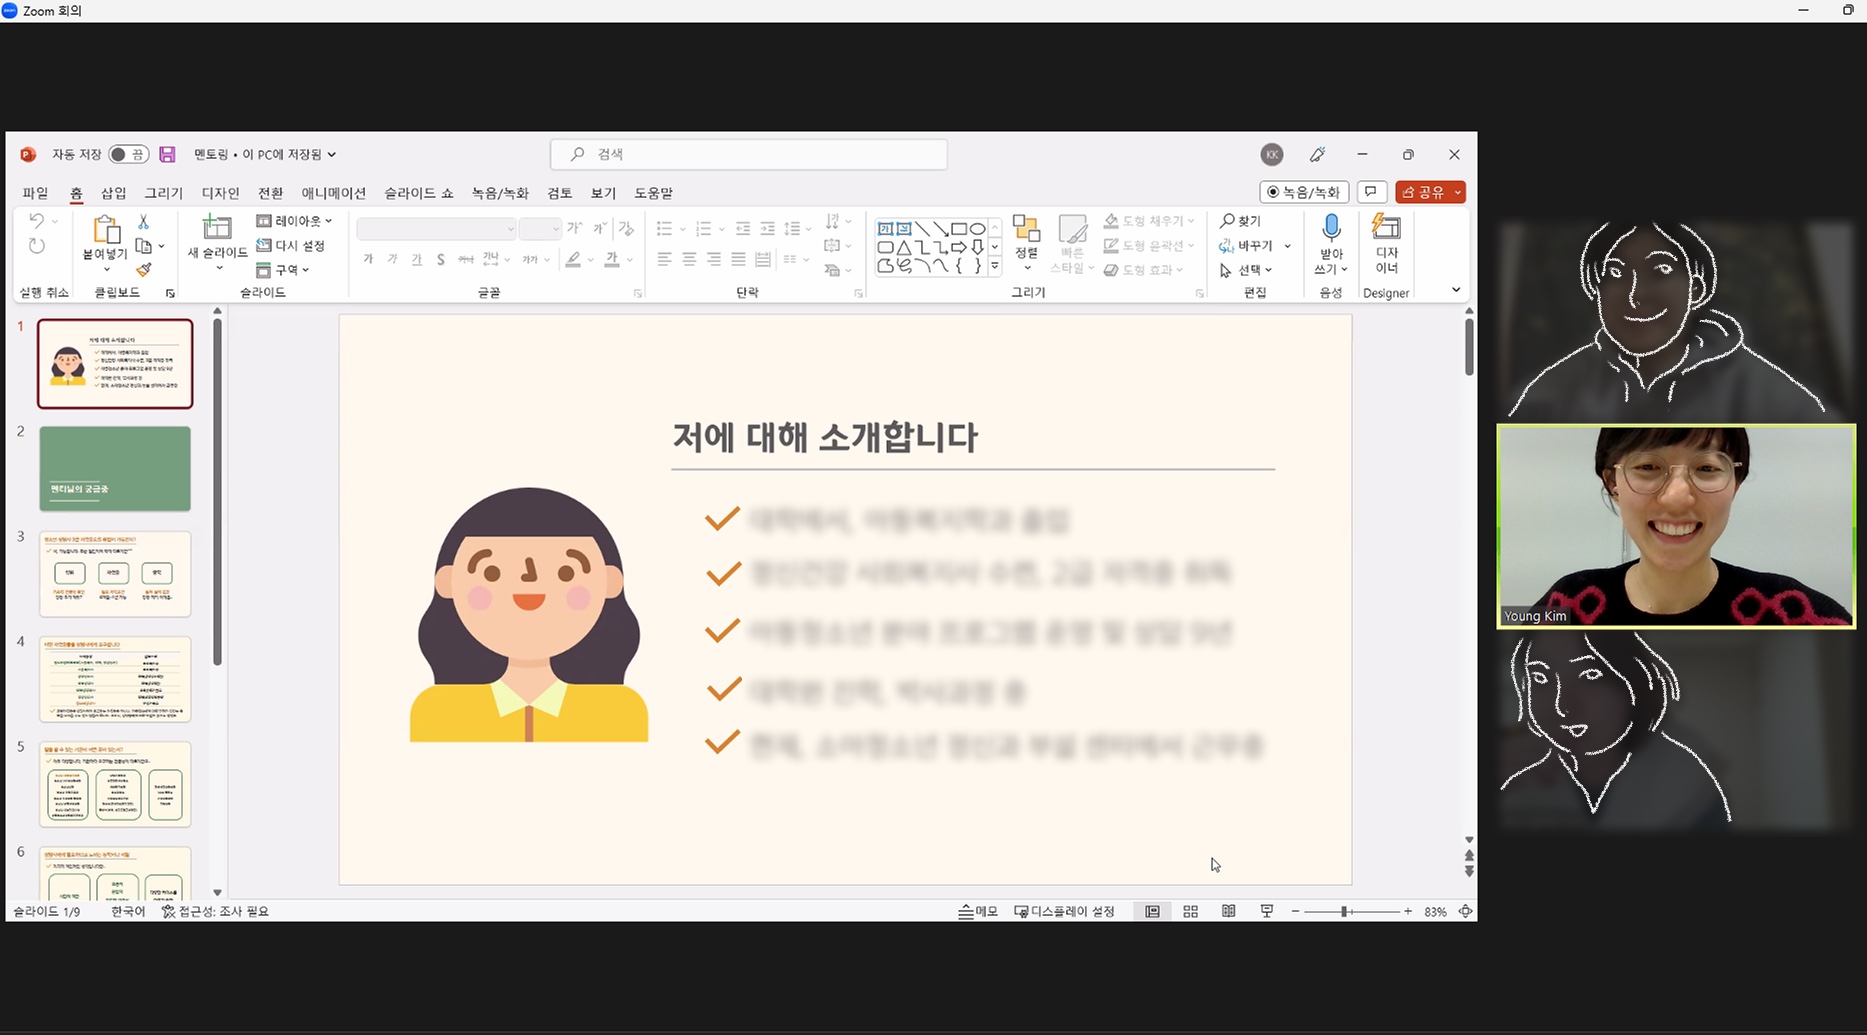
Task: Open Reading View from status bar
Action: point(1228,911)
